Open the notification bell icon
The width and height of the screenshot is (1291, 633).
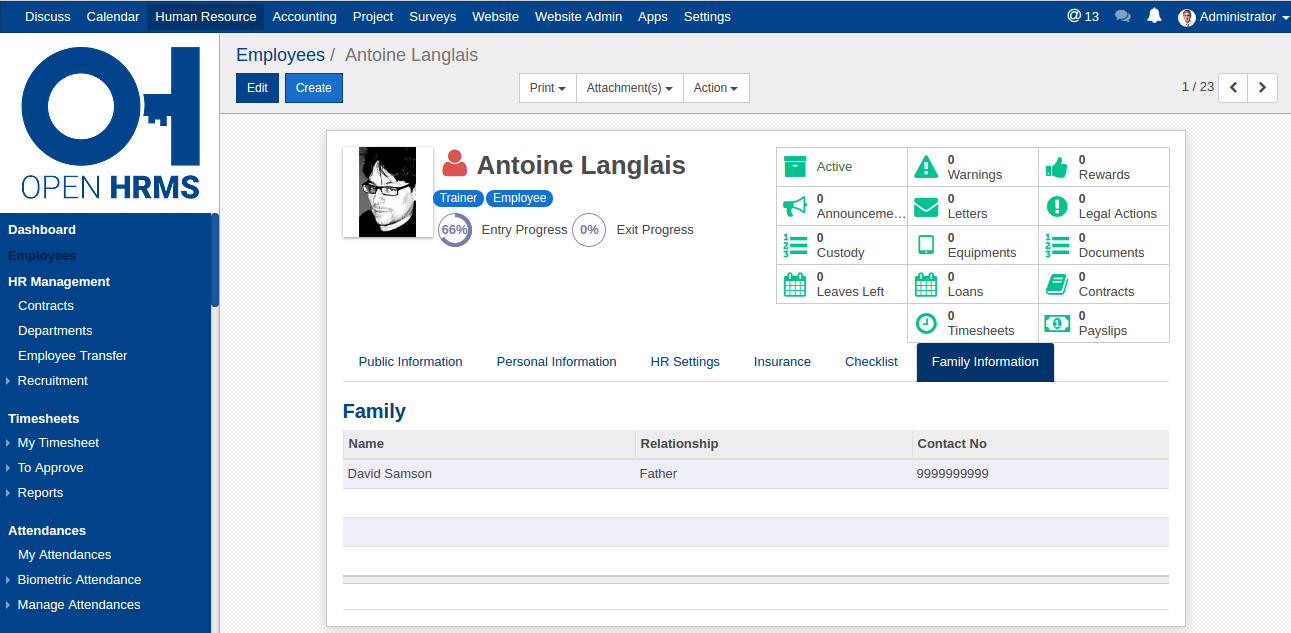coord(1154,16)
